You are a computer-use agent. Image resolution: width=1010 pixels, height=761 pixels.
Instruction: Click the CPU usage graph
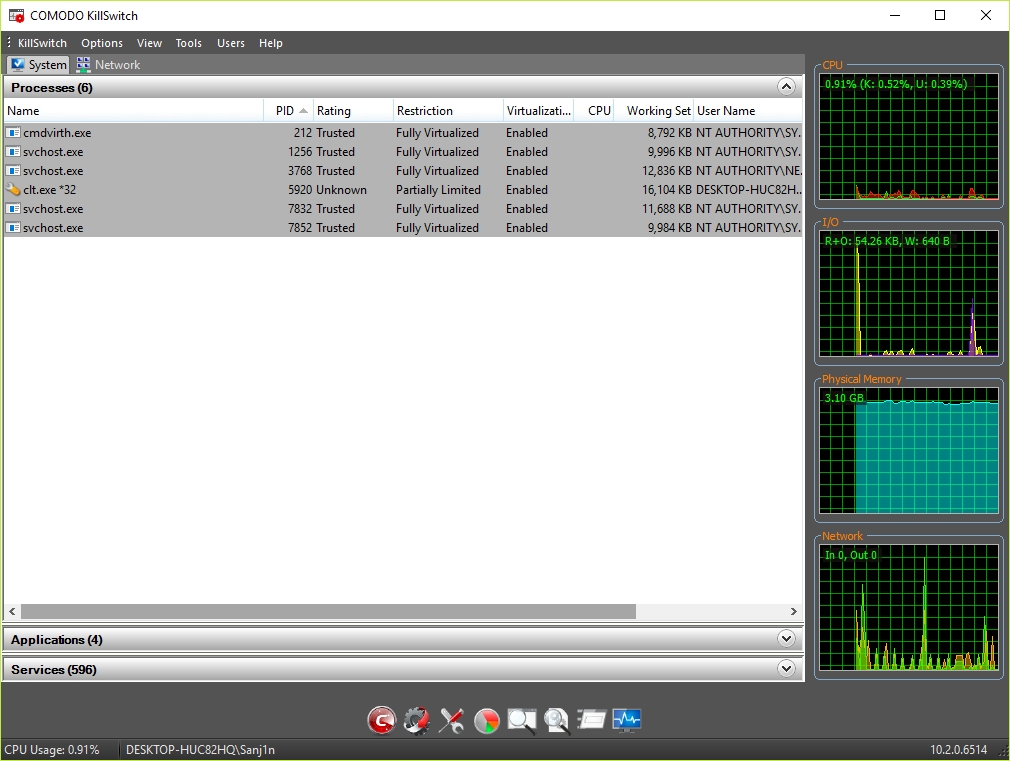click(x=909, y=138)
